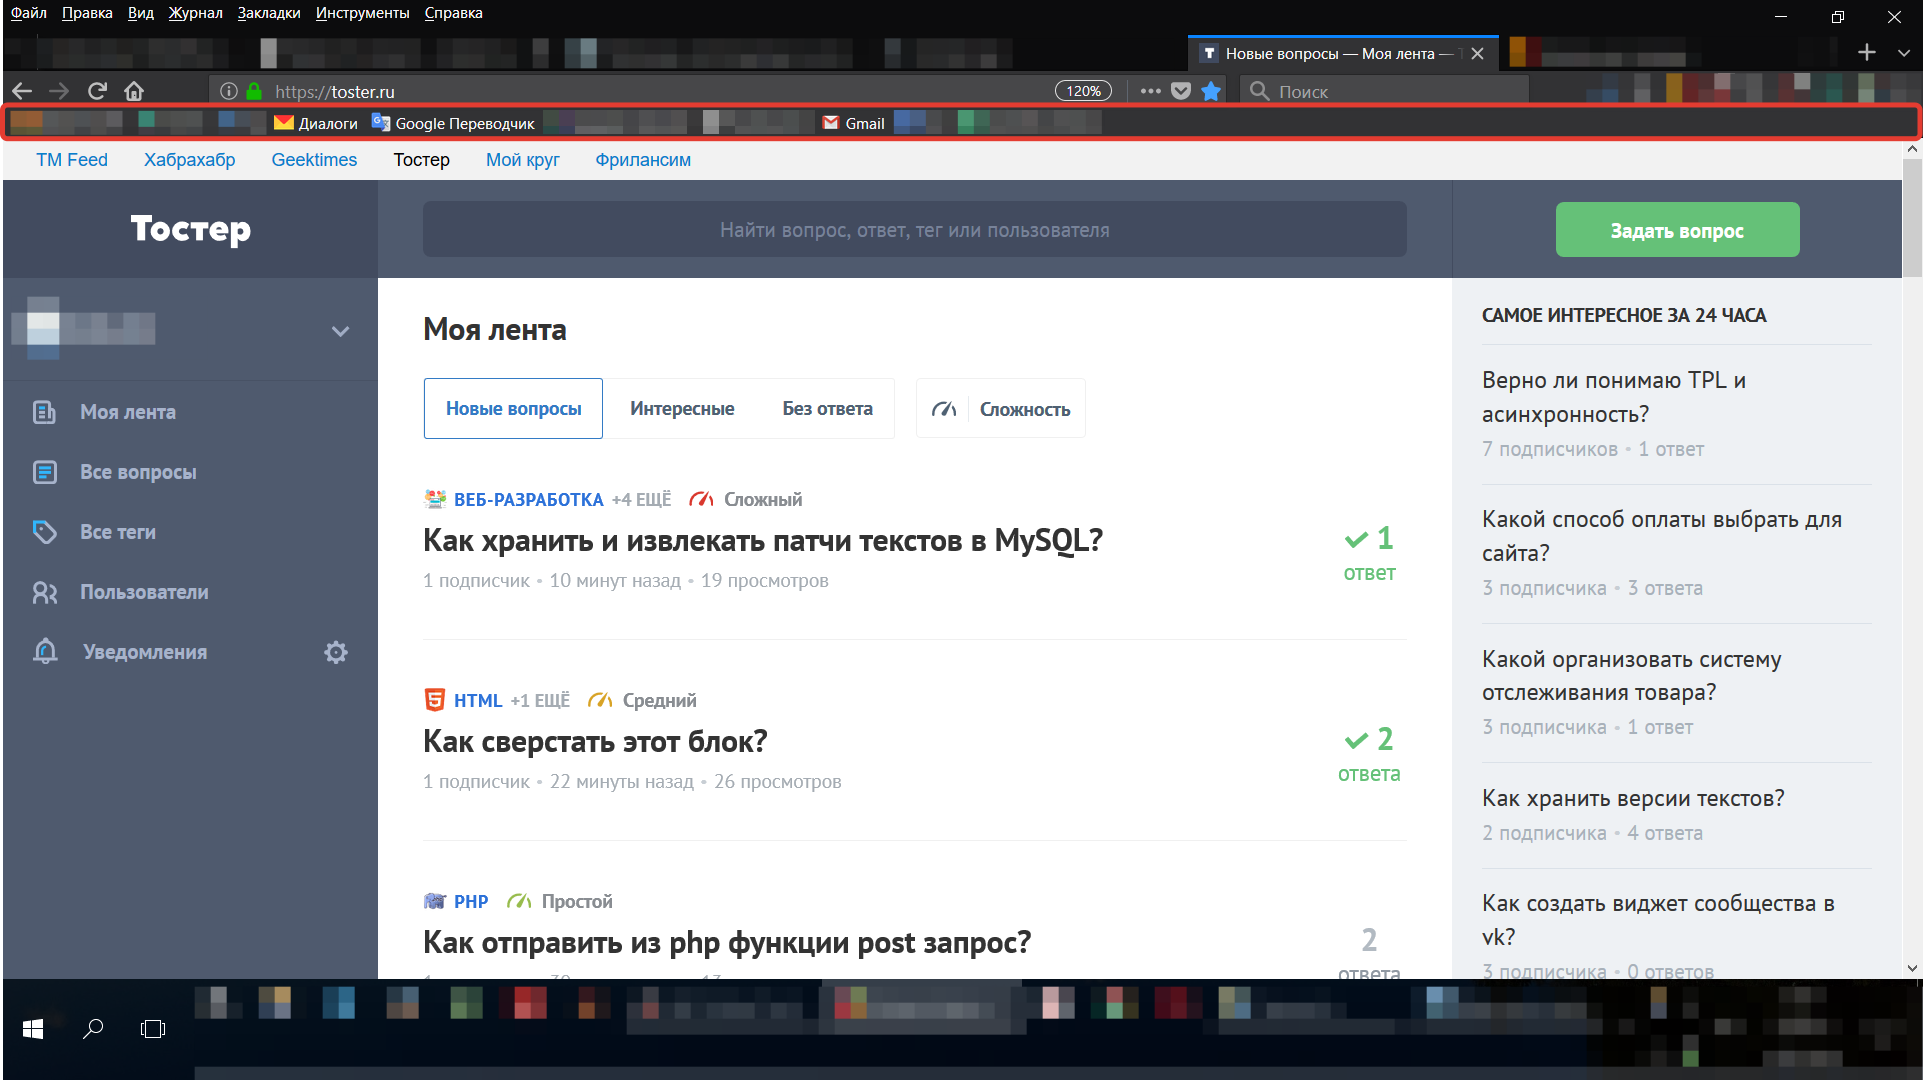1923x1080 pixels.
Task: Focus the Найти вопрос search field
Action: pos(914,230)
